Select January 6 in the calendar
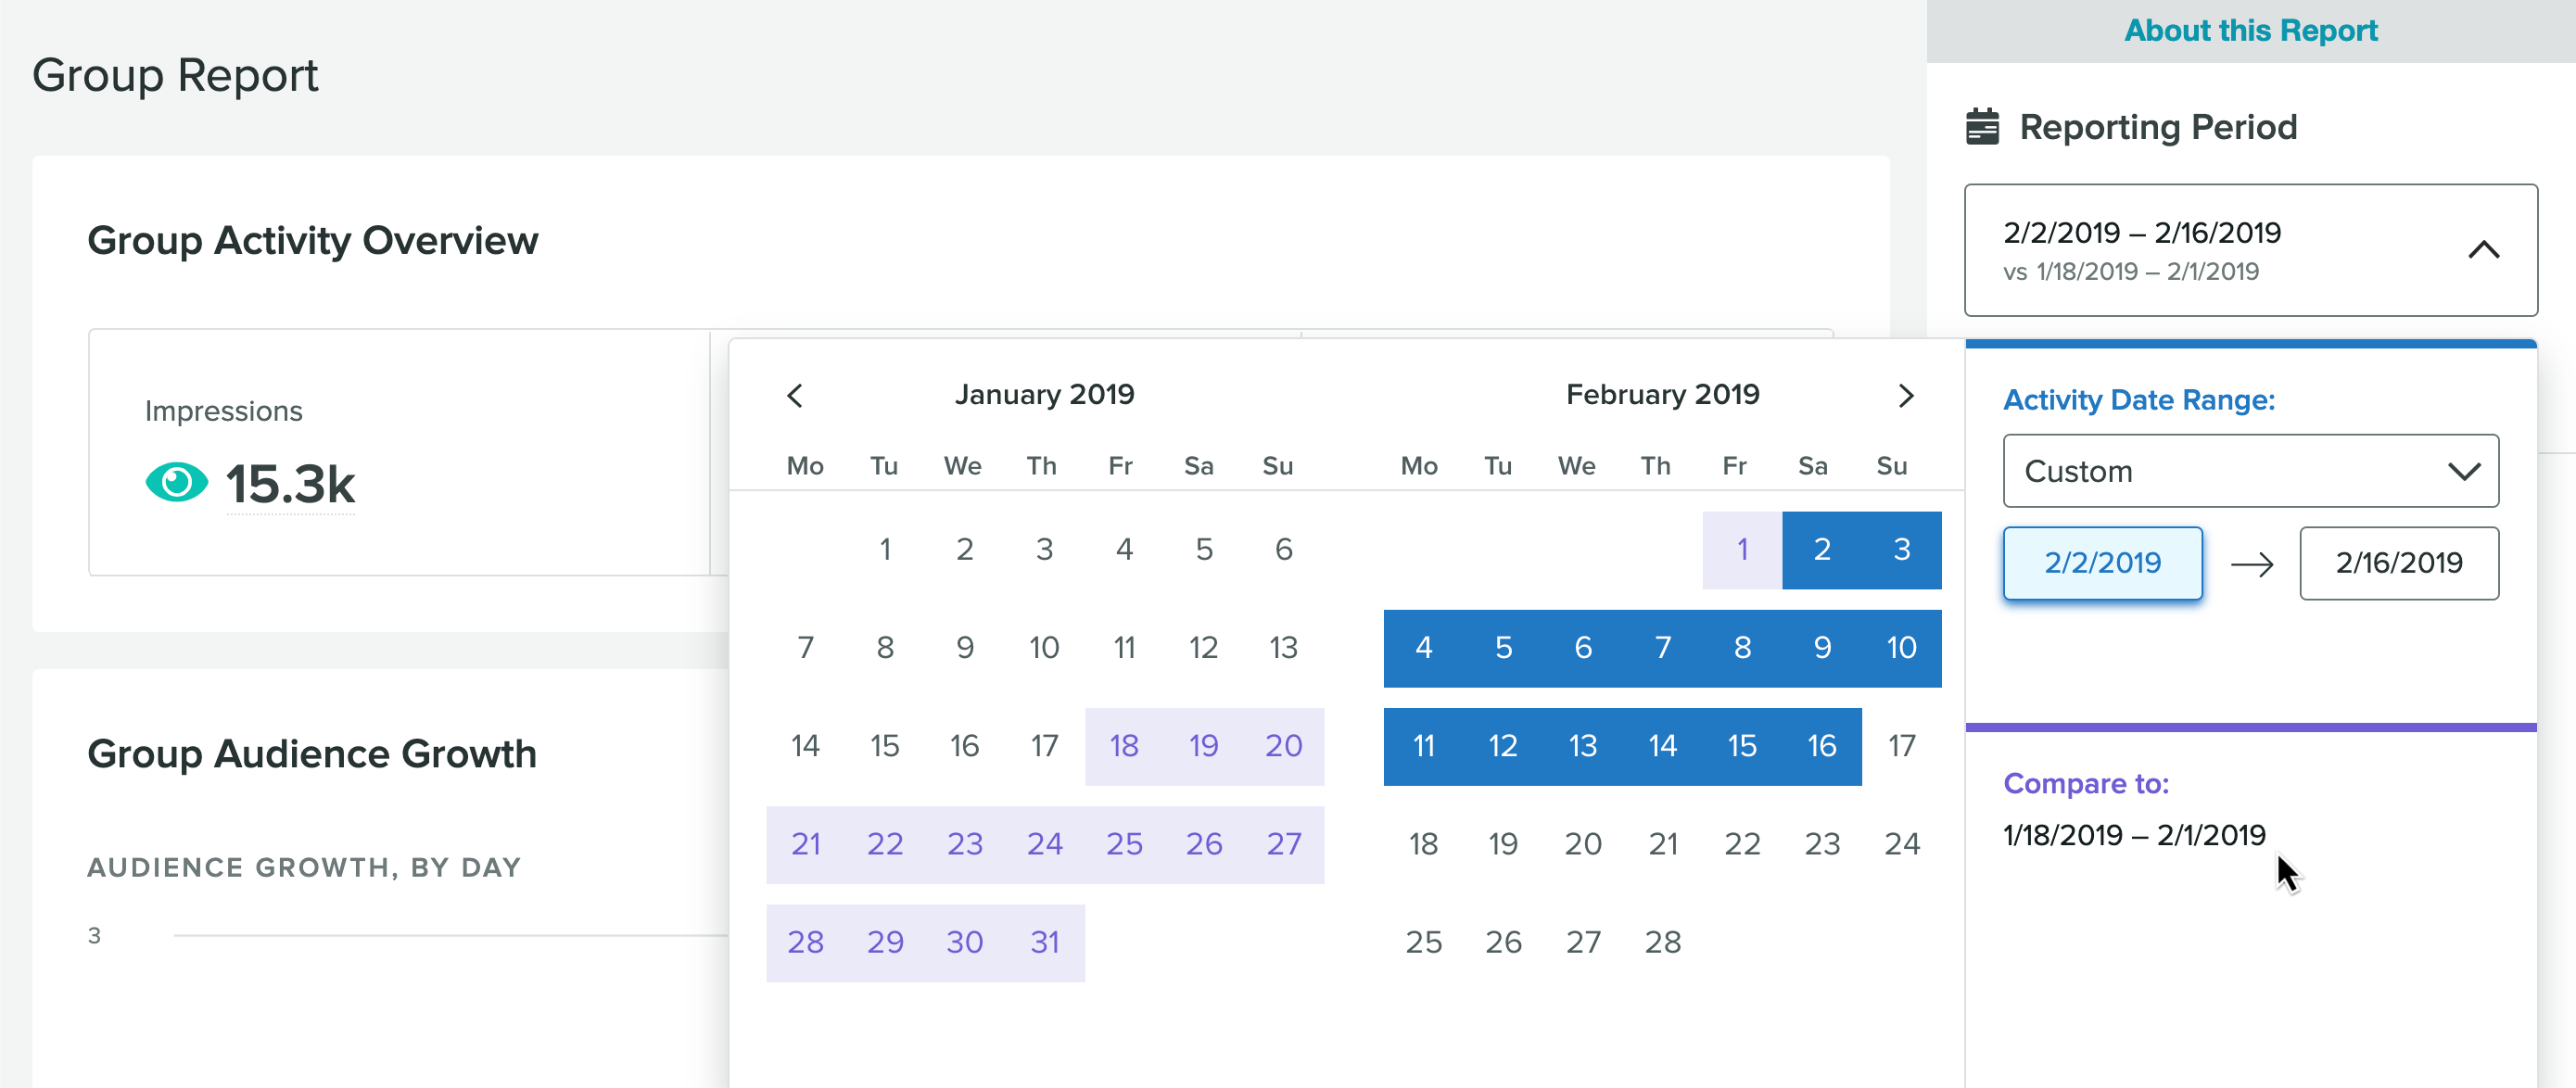The width and height of the screenshot is (2576, 1088). pos(1284,550)
